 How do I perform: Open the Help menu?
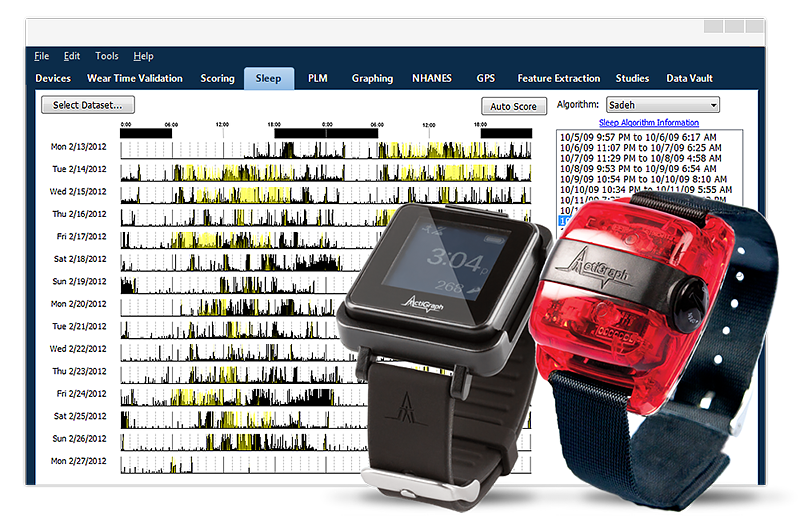tap(143, 56)
